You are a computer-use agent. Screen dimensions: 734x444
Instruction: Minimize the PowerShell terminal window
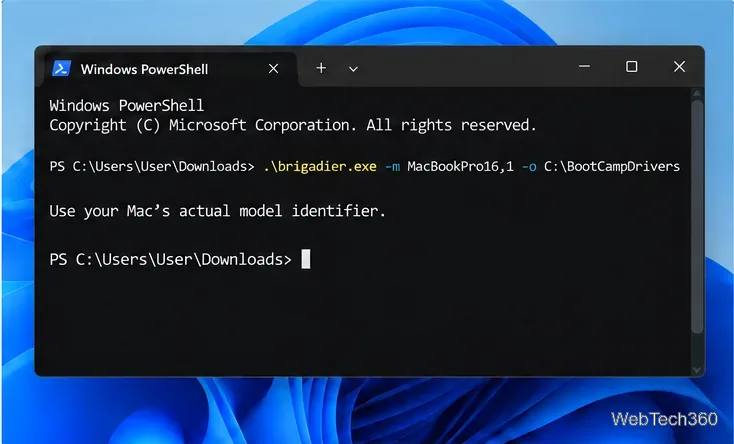click(x=584, y=67)
